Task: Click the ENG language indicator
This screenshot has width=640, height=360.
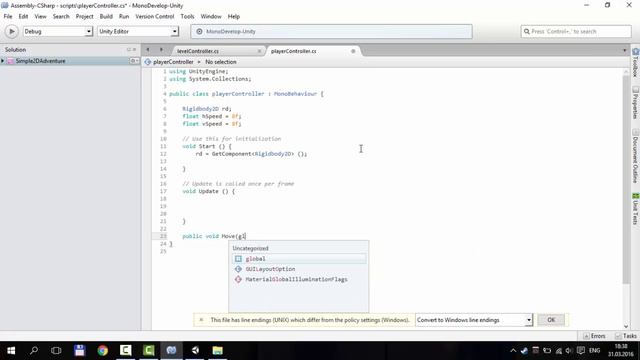Action: pos(594,351)
